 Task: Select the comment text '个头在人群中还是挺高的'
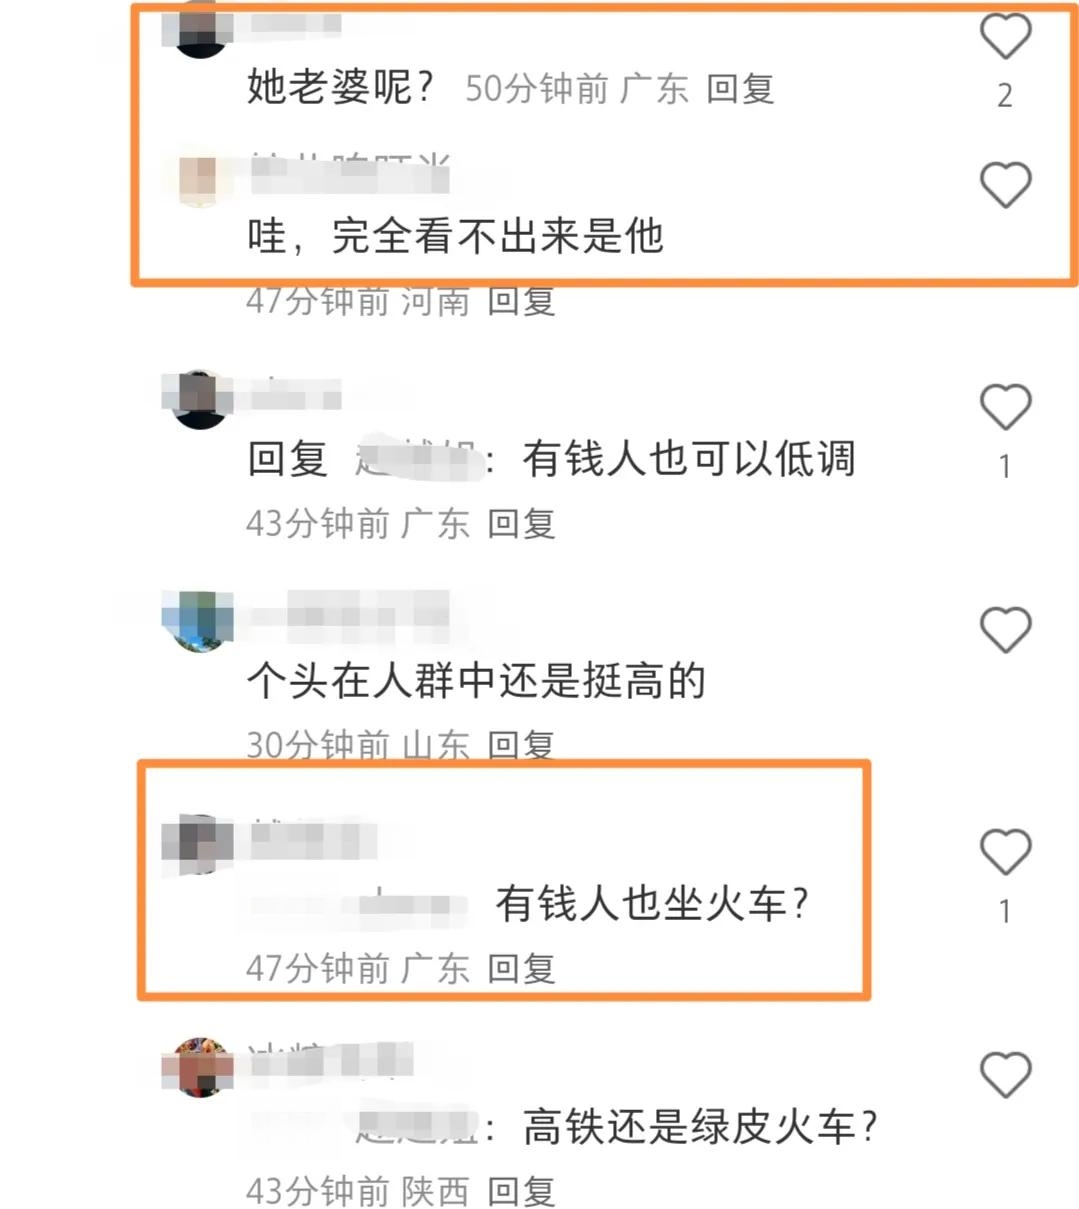pyautogui.click(x=476, y=681)
